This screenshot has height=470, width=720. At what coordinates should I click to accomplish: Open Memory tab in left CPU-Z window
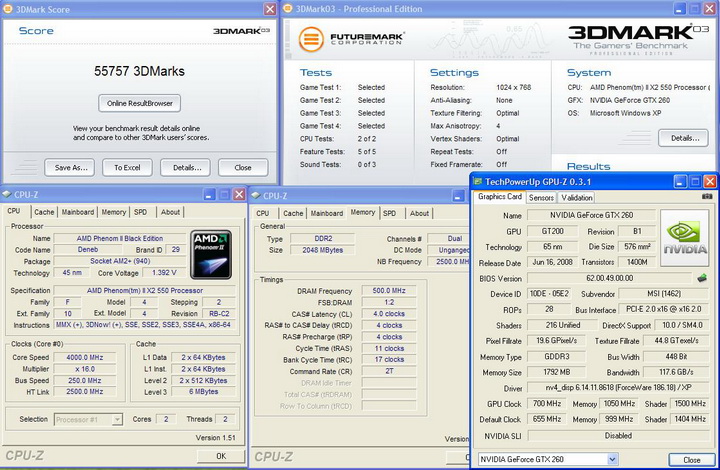113,212
